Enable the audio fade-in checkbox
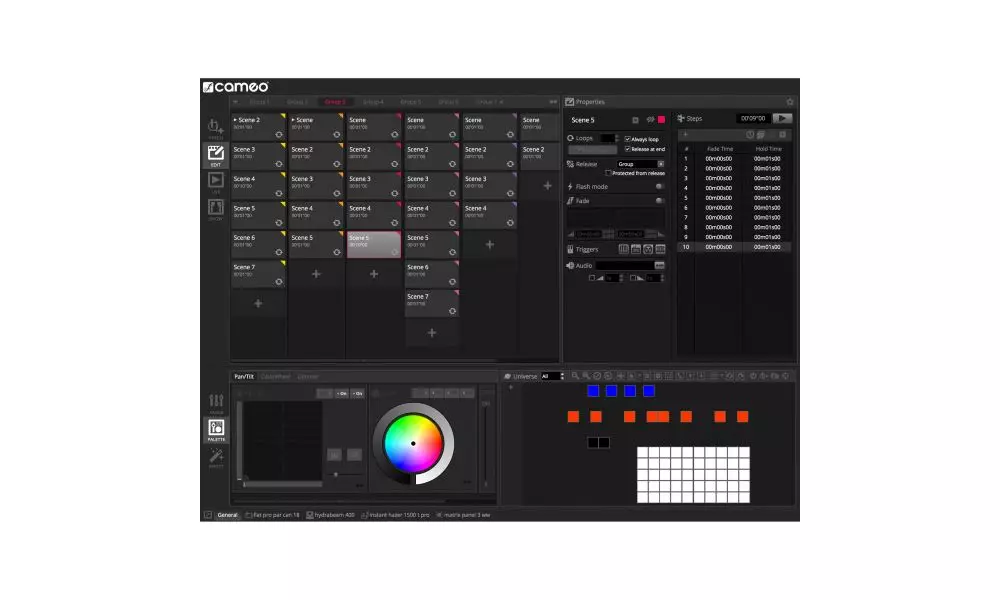The height and width of the screenshot is (600, 1000). coord(592,278)
